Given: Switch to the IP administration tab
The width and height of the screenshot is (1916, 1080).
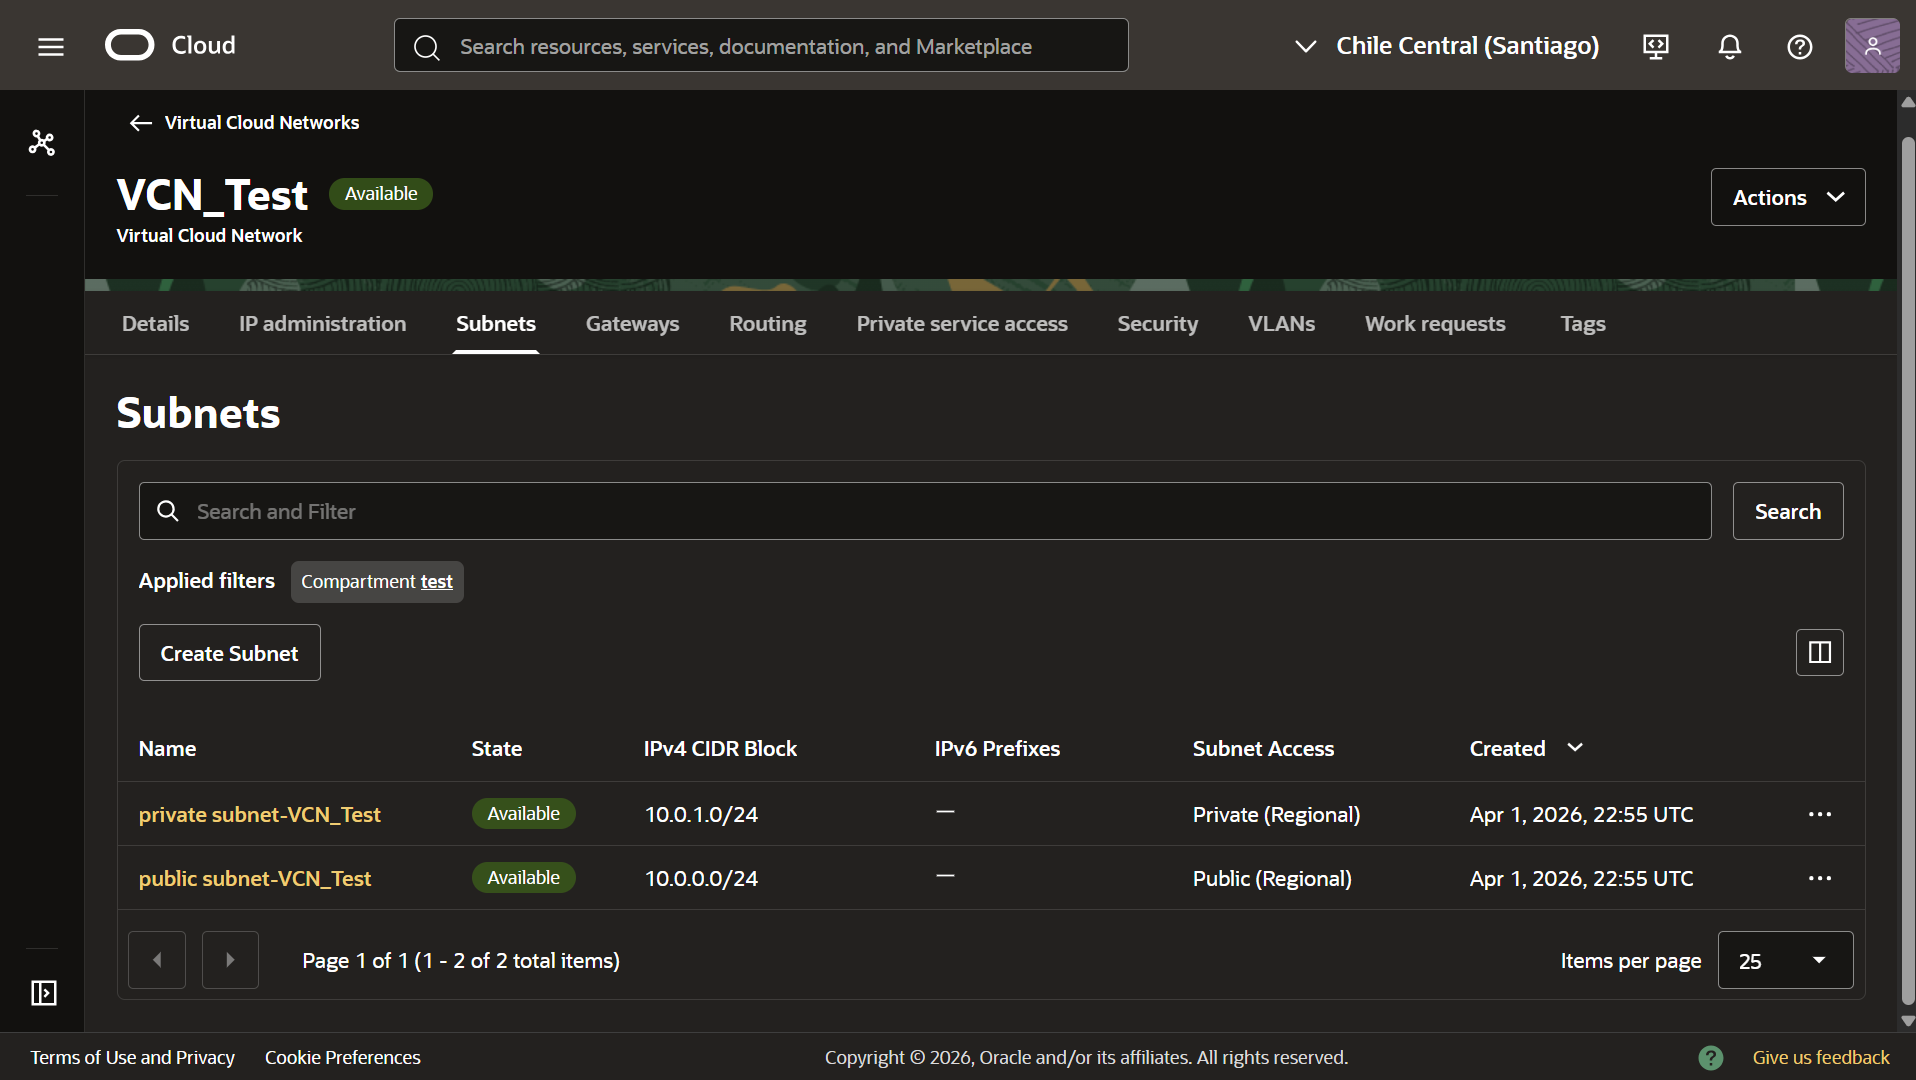Looking at the screenshot, I should (x=322, y=324).
